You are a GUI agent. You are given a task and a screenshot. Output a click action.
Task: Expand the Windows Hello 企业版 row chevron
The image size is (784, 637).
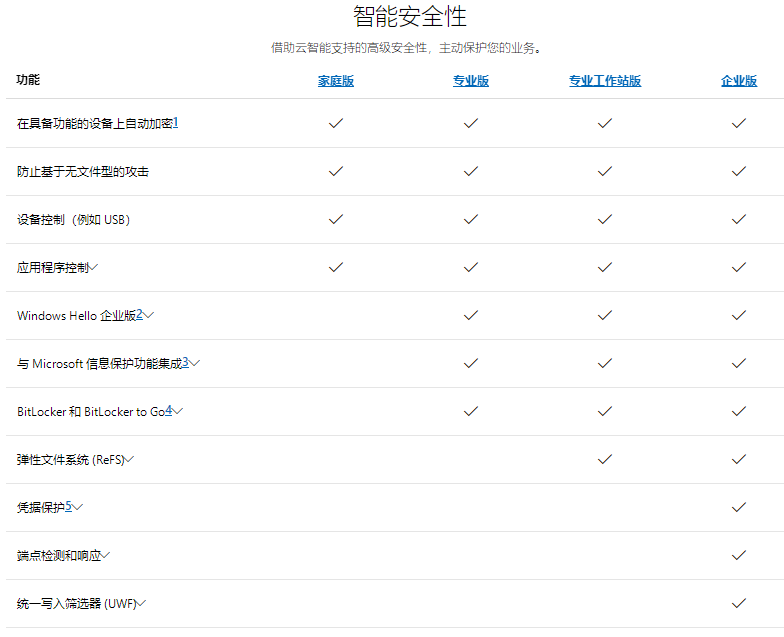[148, 315]
